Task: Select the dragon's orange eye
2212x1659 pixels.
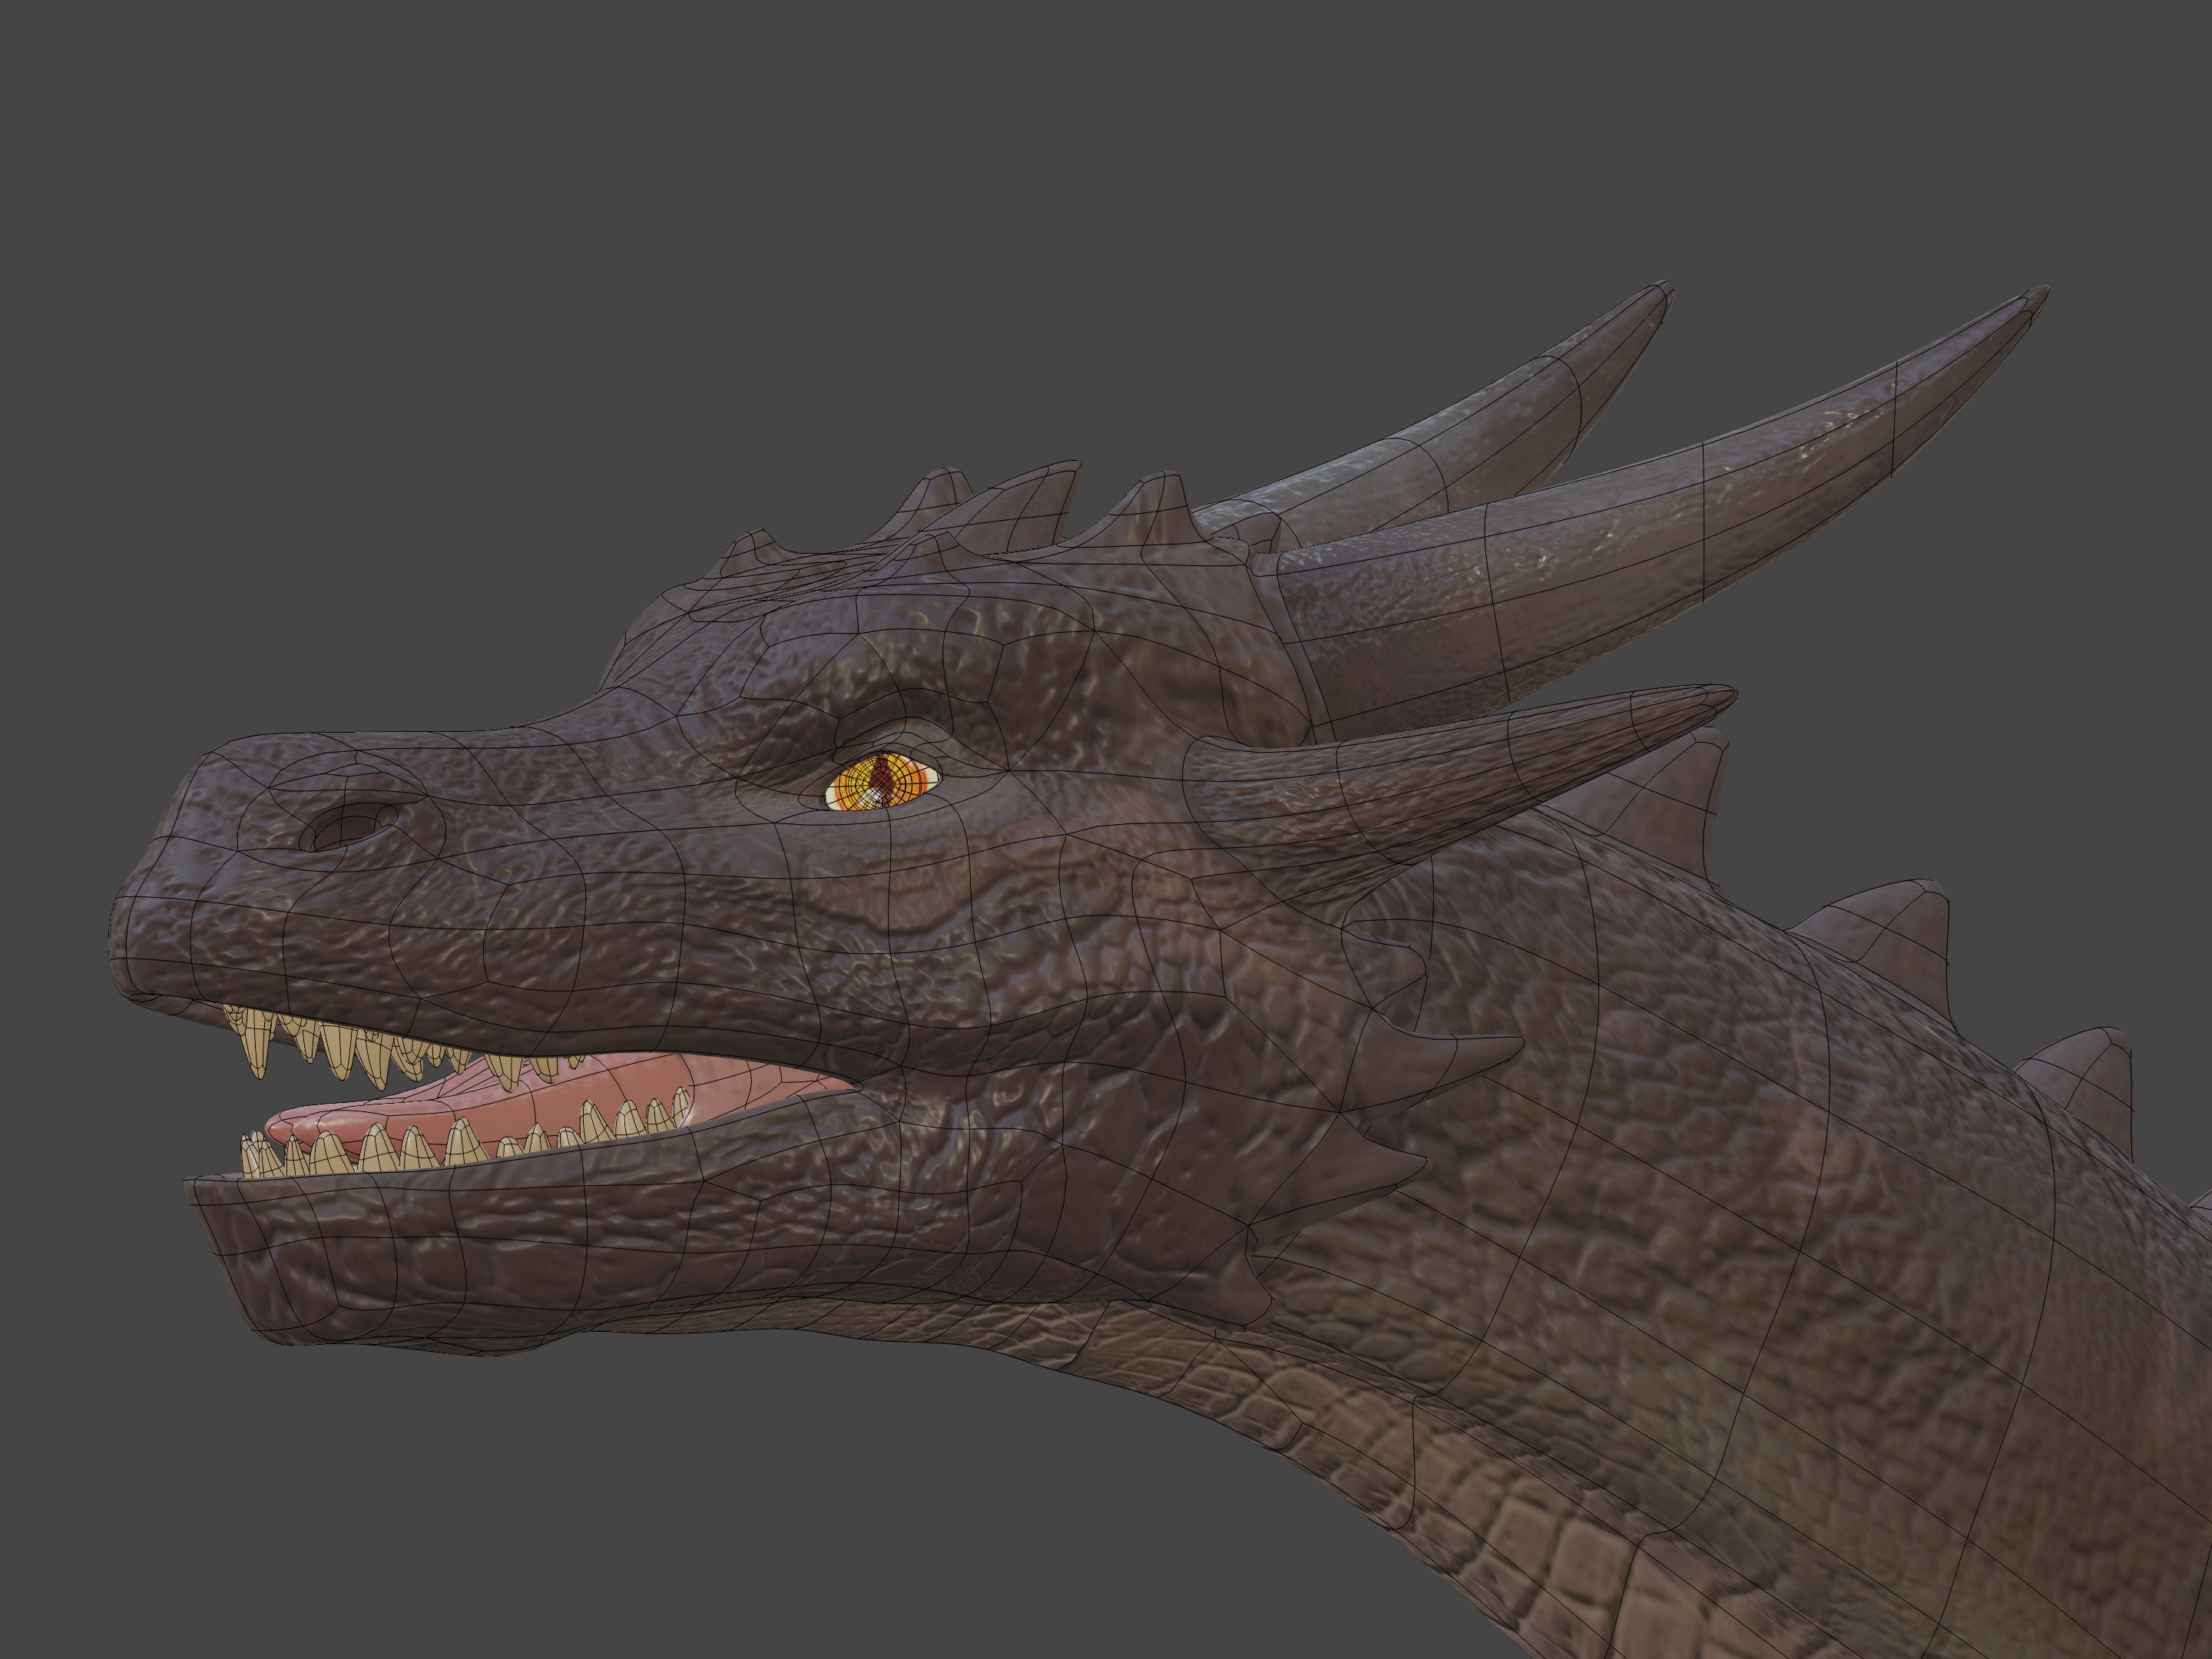Action: [x=882, y=782]
